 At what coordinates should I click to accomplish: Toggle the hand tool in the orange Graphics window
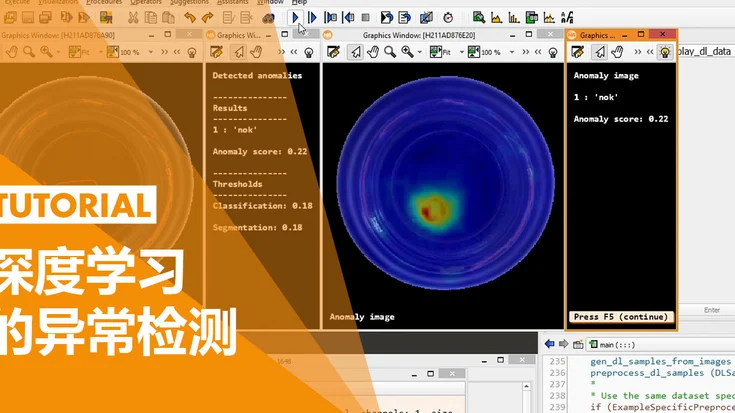coord(617,52)
